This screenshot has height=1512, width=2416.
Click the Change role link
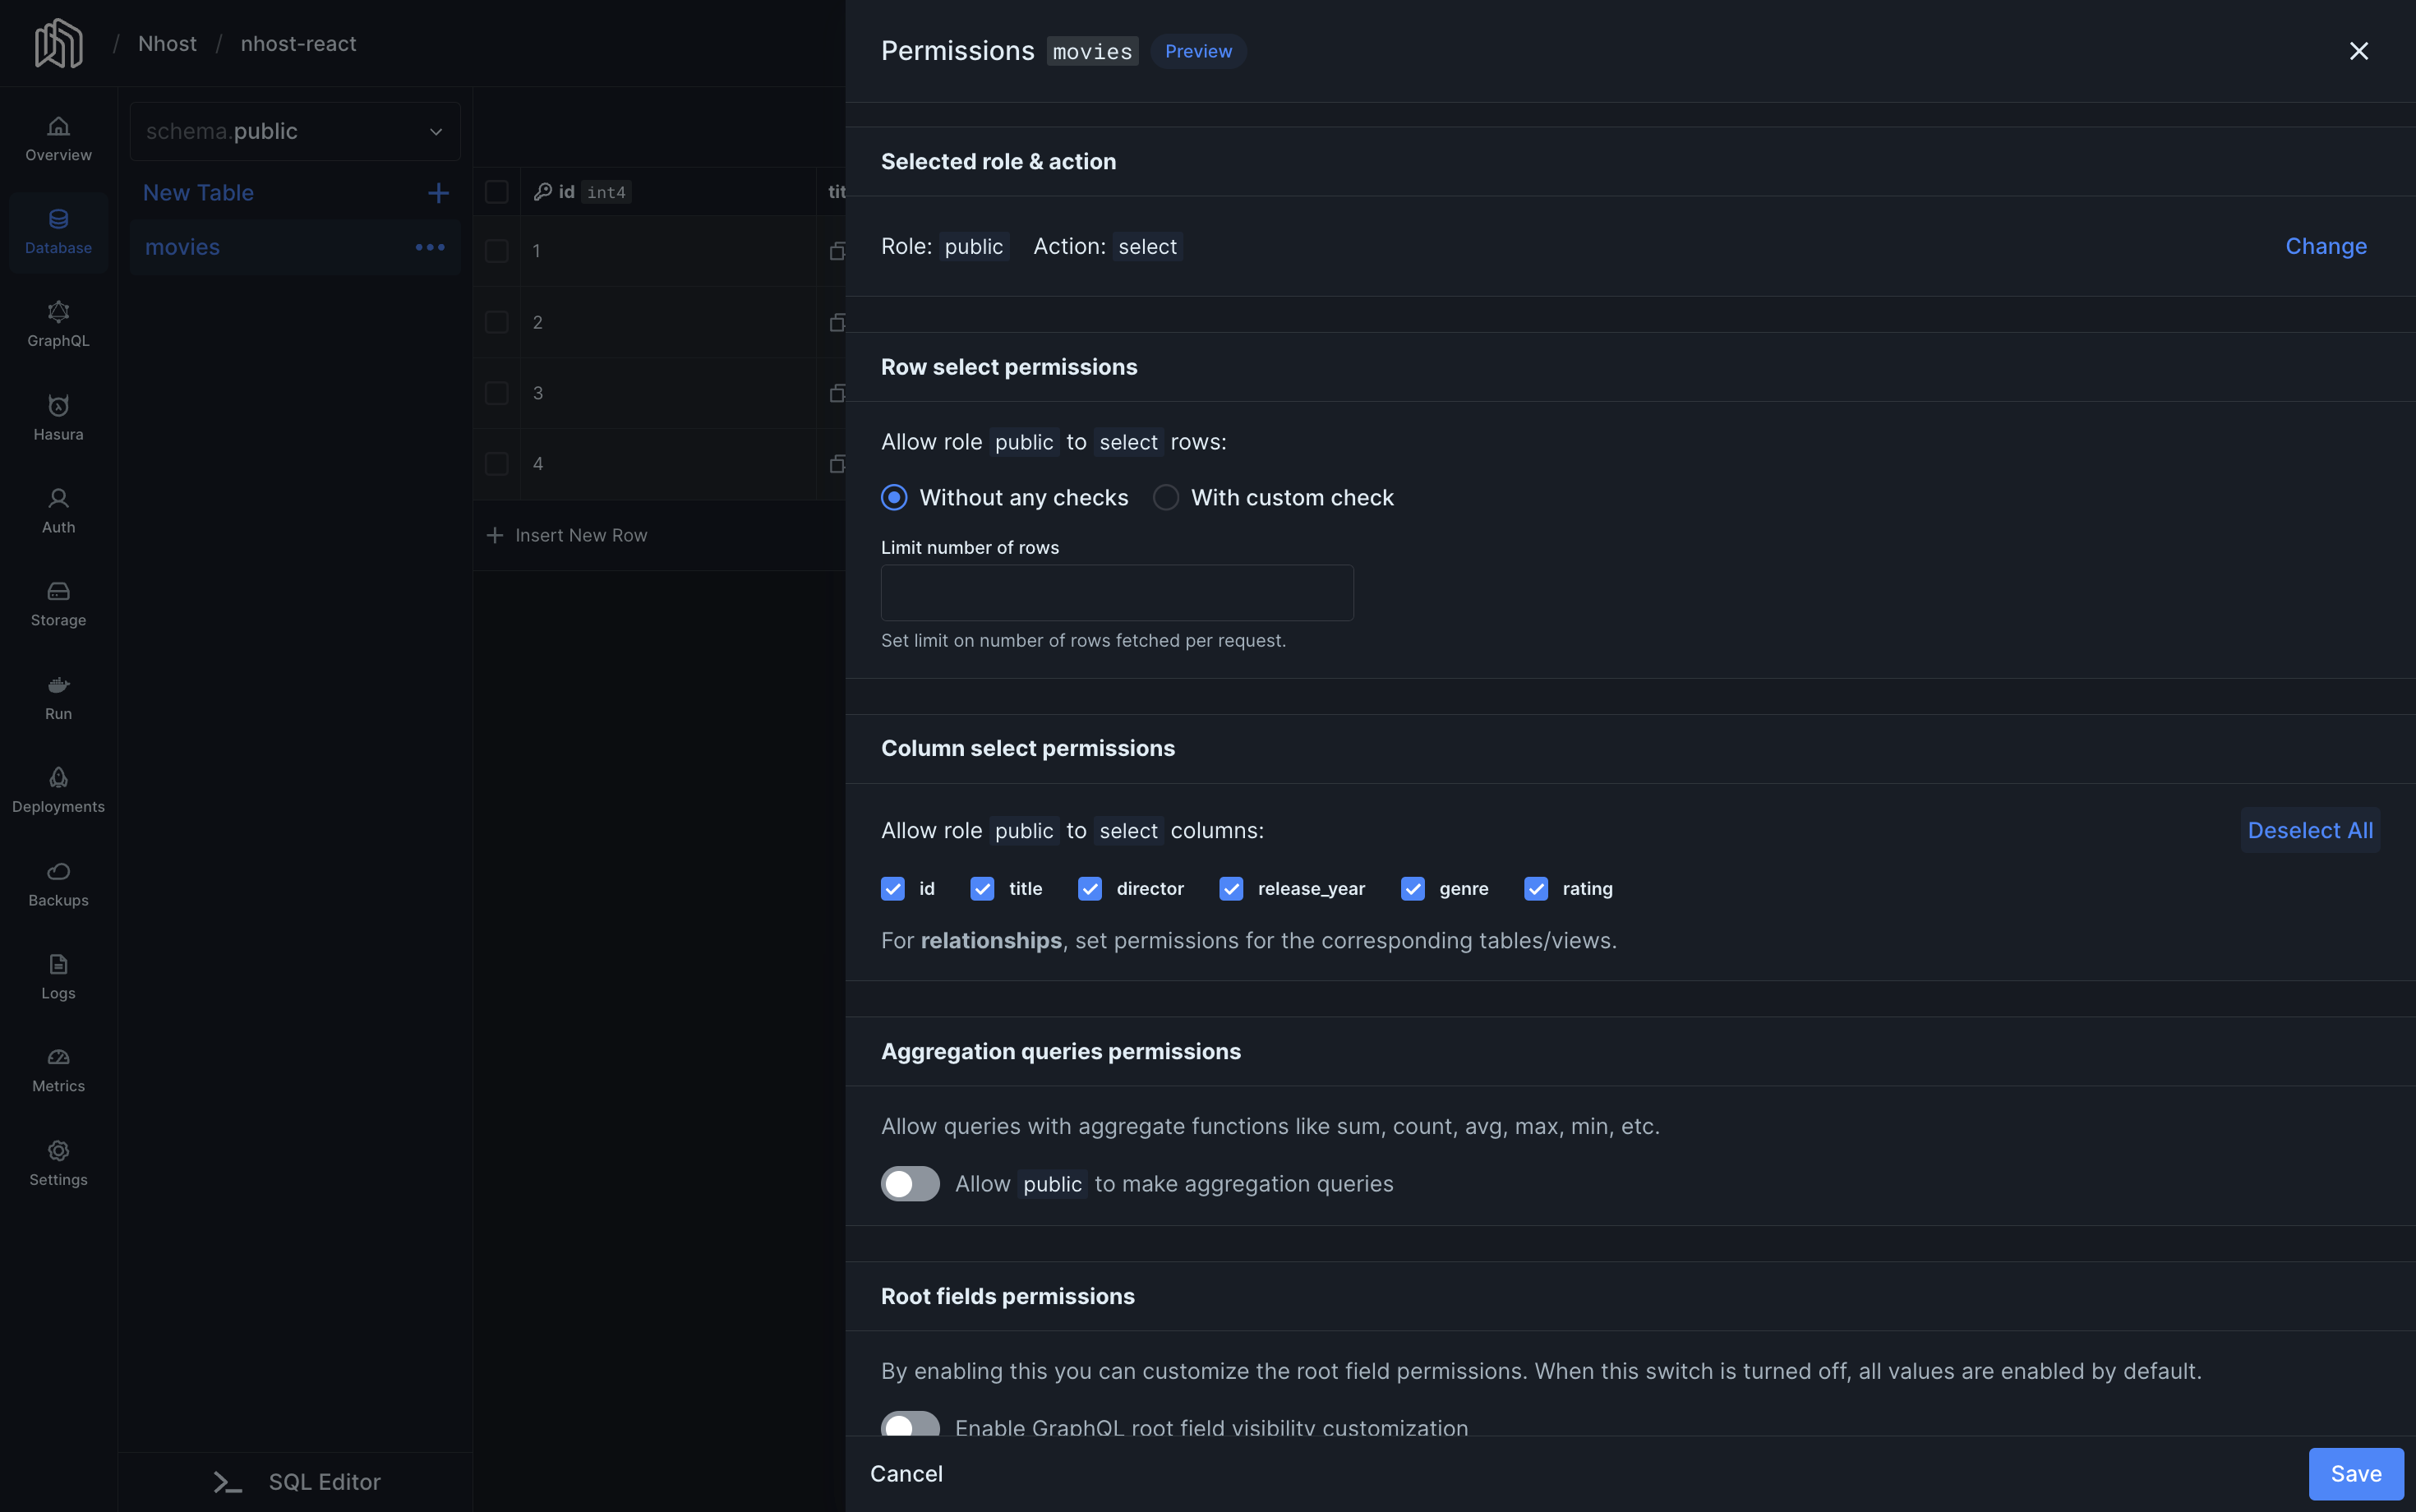click(x=2325, y=246)
